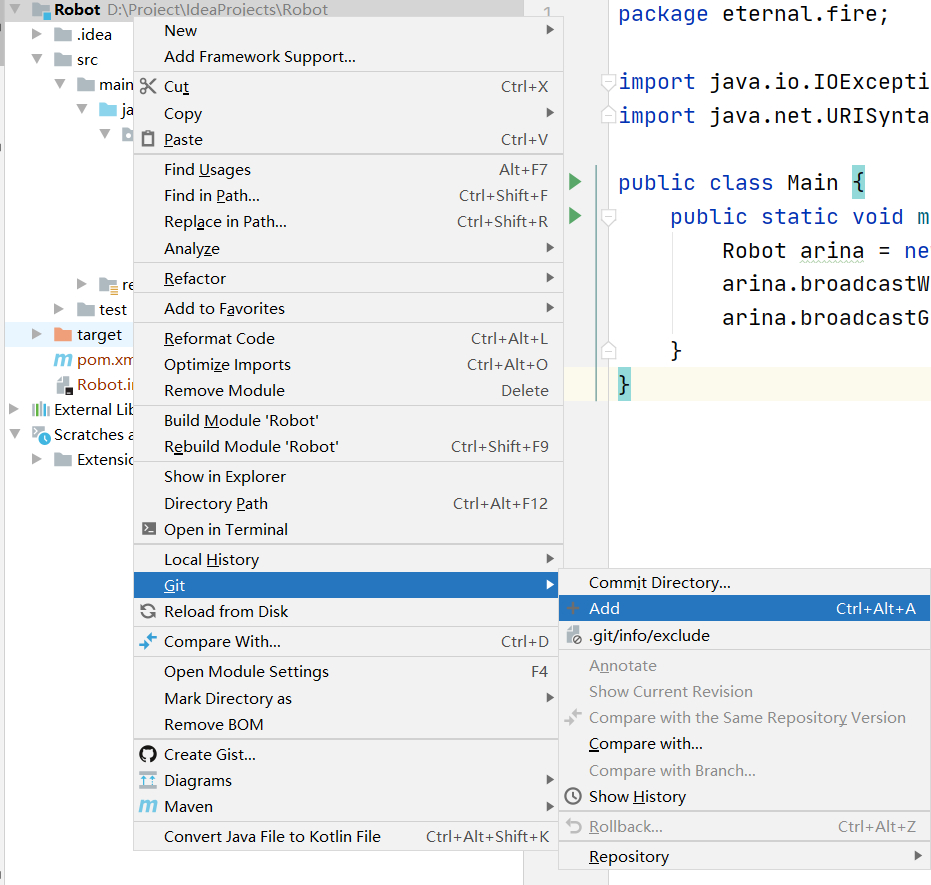Select Build Module 'Robot'
931x885 pixels.
pyautogui.click(x=348, y=420)
